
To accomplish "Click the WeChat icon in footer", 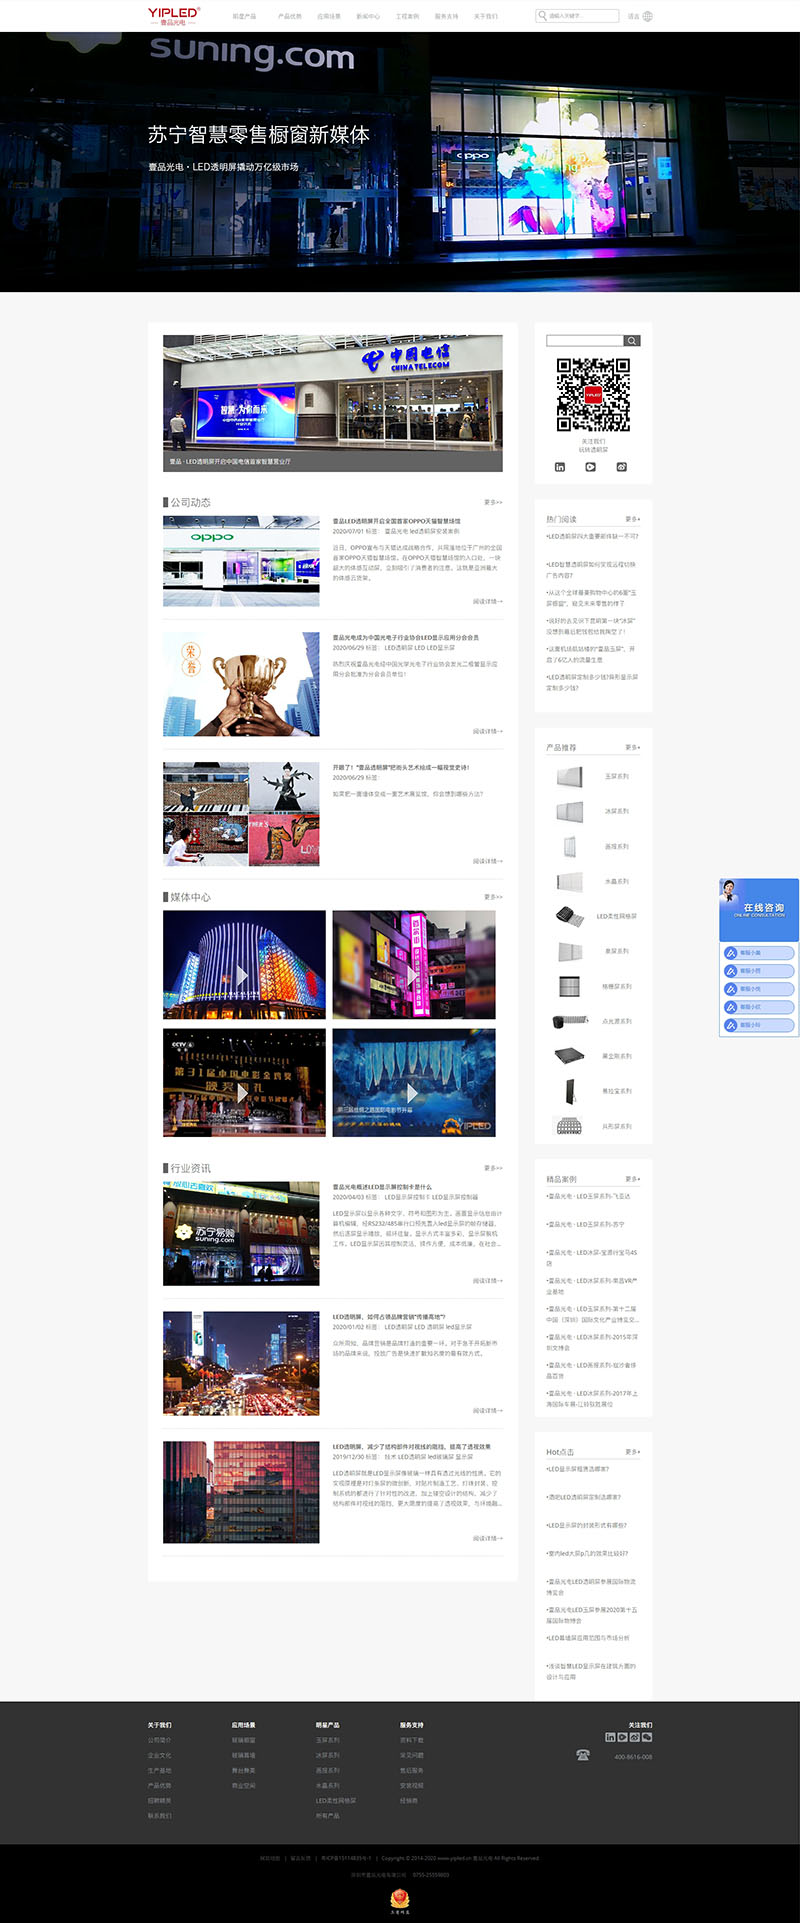I will point(646,1737).
